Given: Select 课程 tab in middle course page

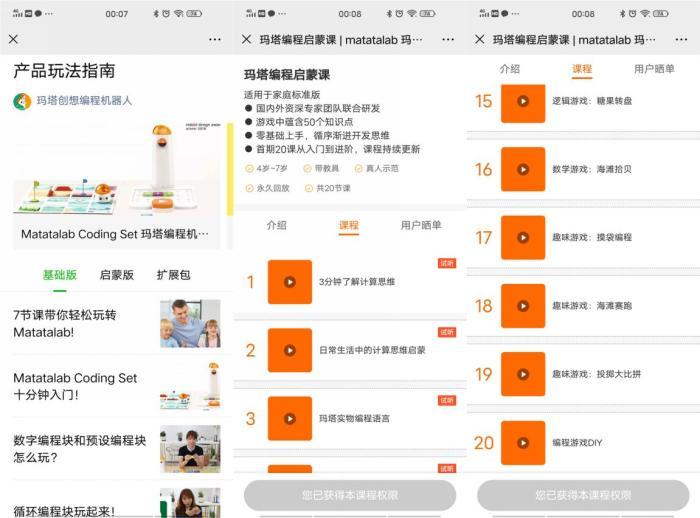Looking at the screenshot, I should pyautogui.click(x=349, y=225).
